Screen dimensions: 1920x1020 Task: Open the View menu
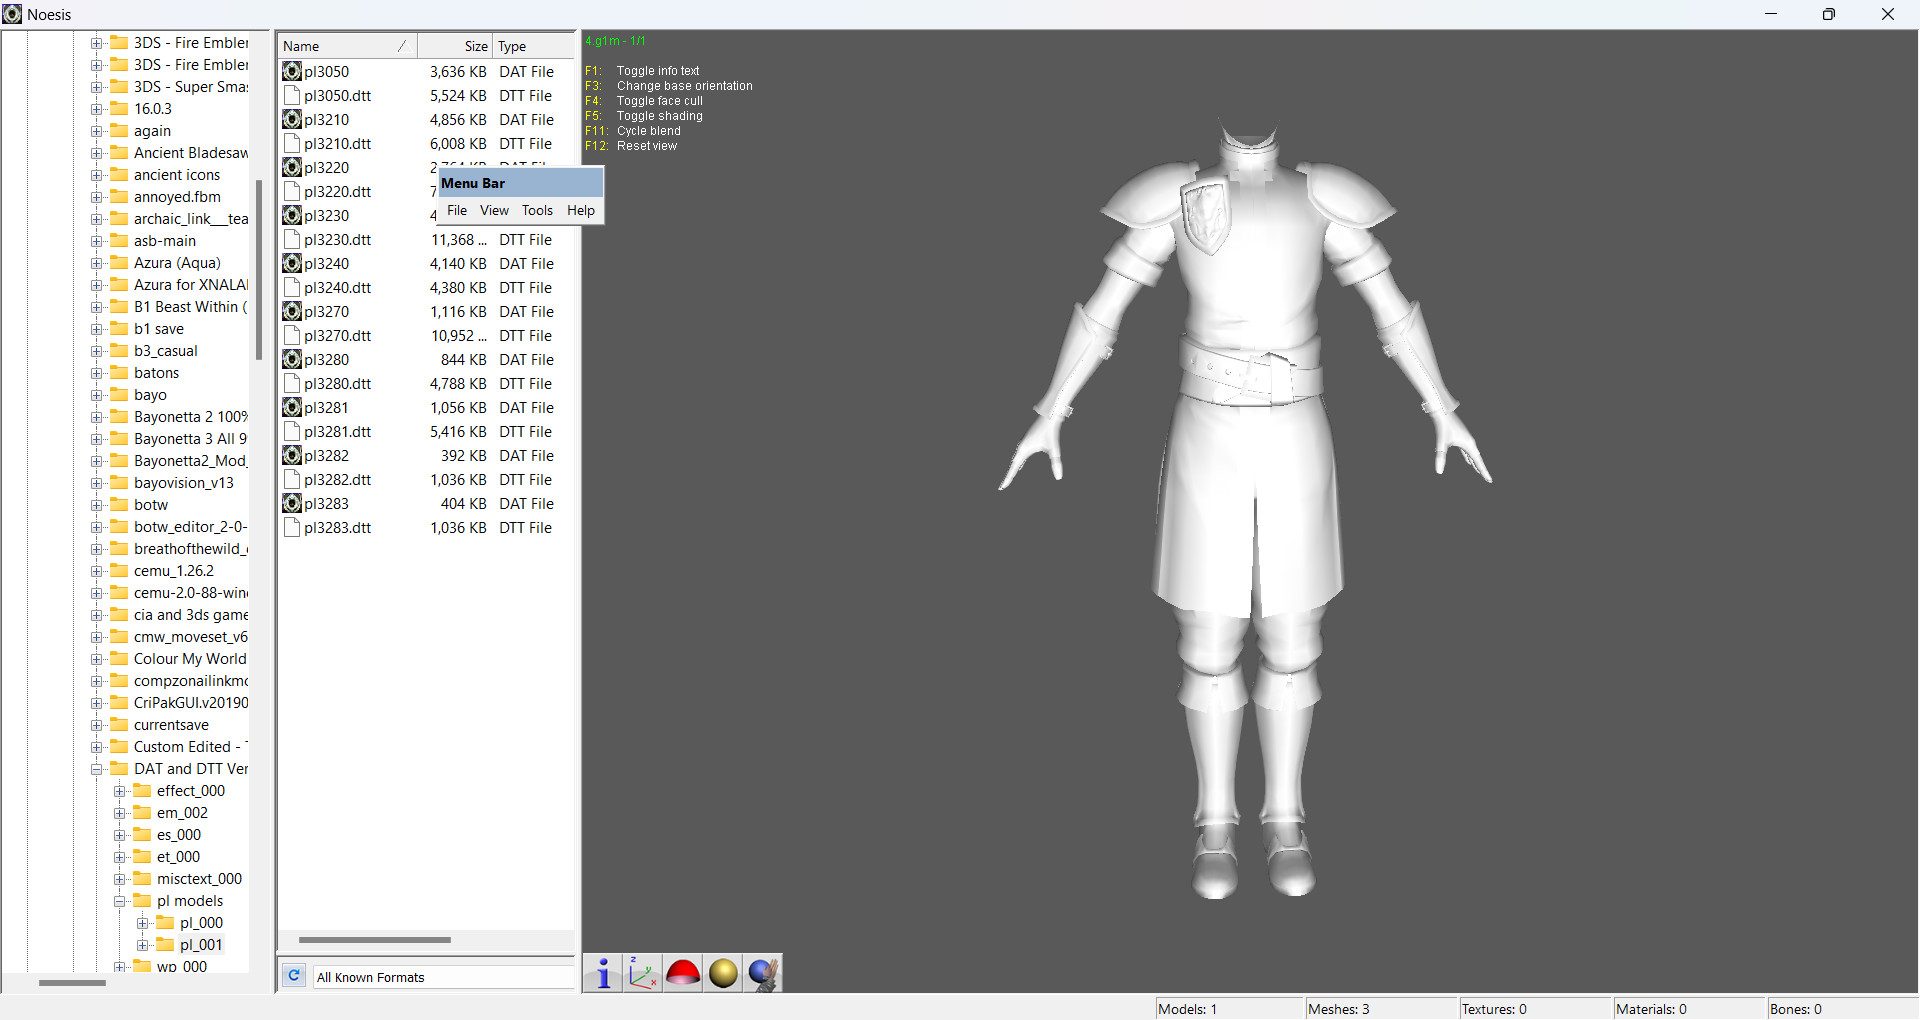point(494,211)
